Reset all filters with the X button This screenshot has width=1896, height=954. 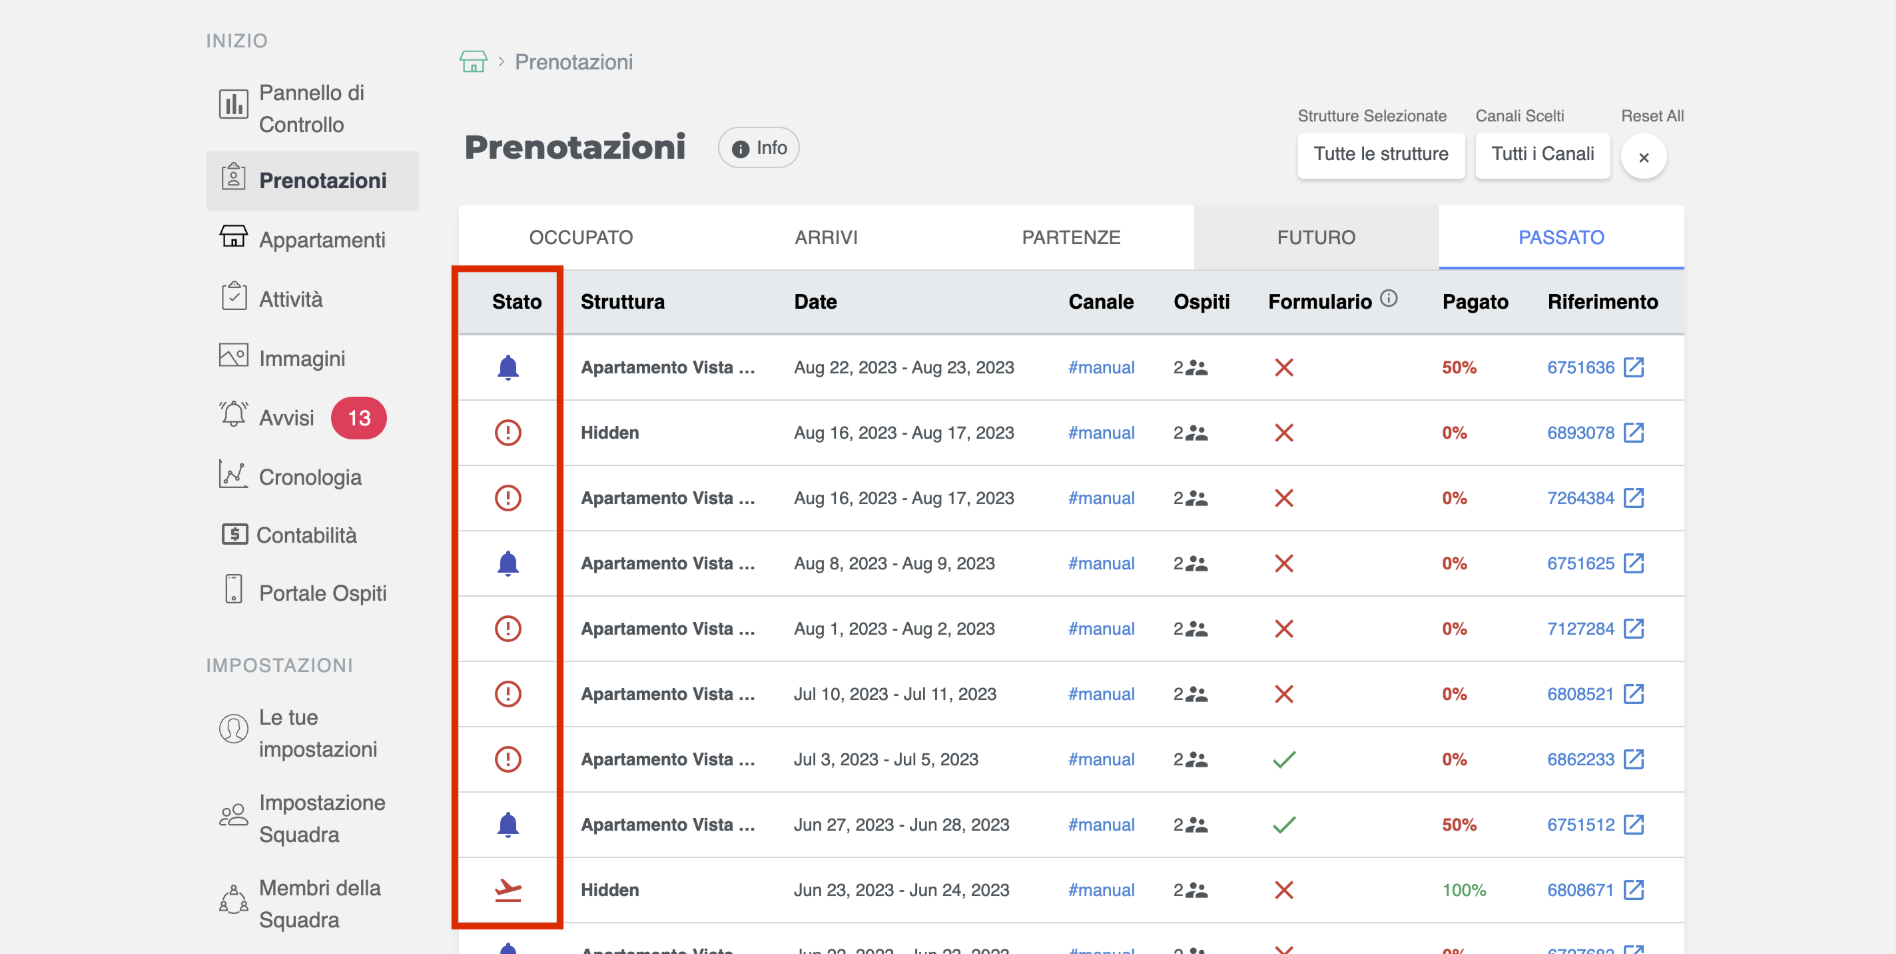pos(1643,158)
